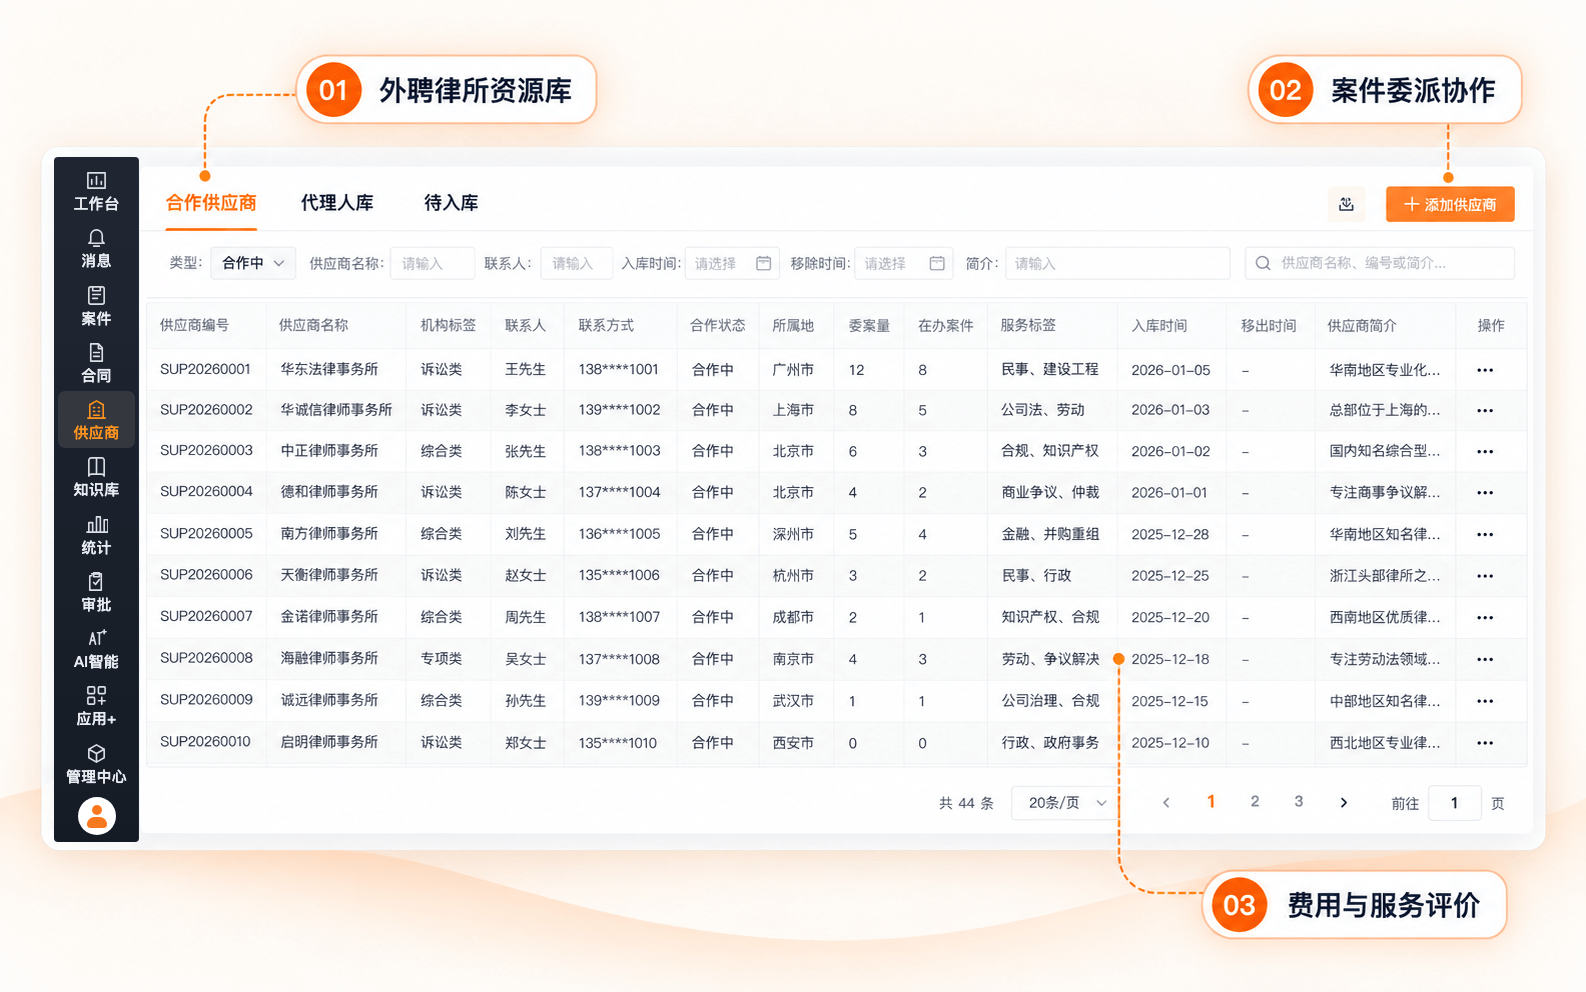The image size is (1586, 992).
Task: Click the 添加供应商 button
Action: coord(1450,204)
